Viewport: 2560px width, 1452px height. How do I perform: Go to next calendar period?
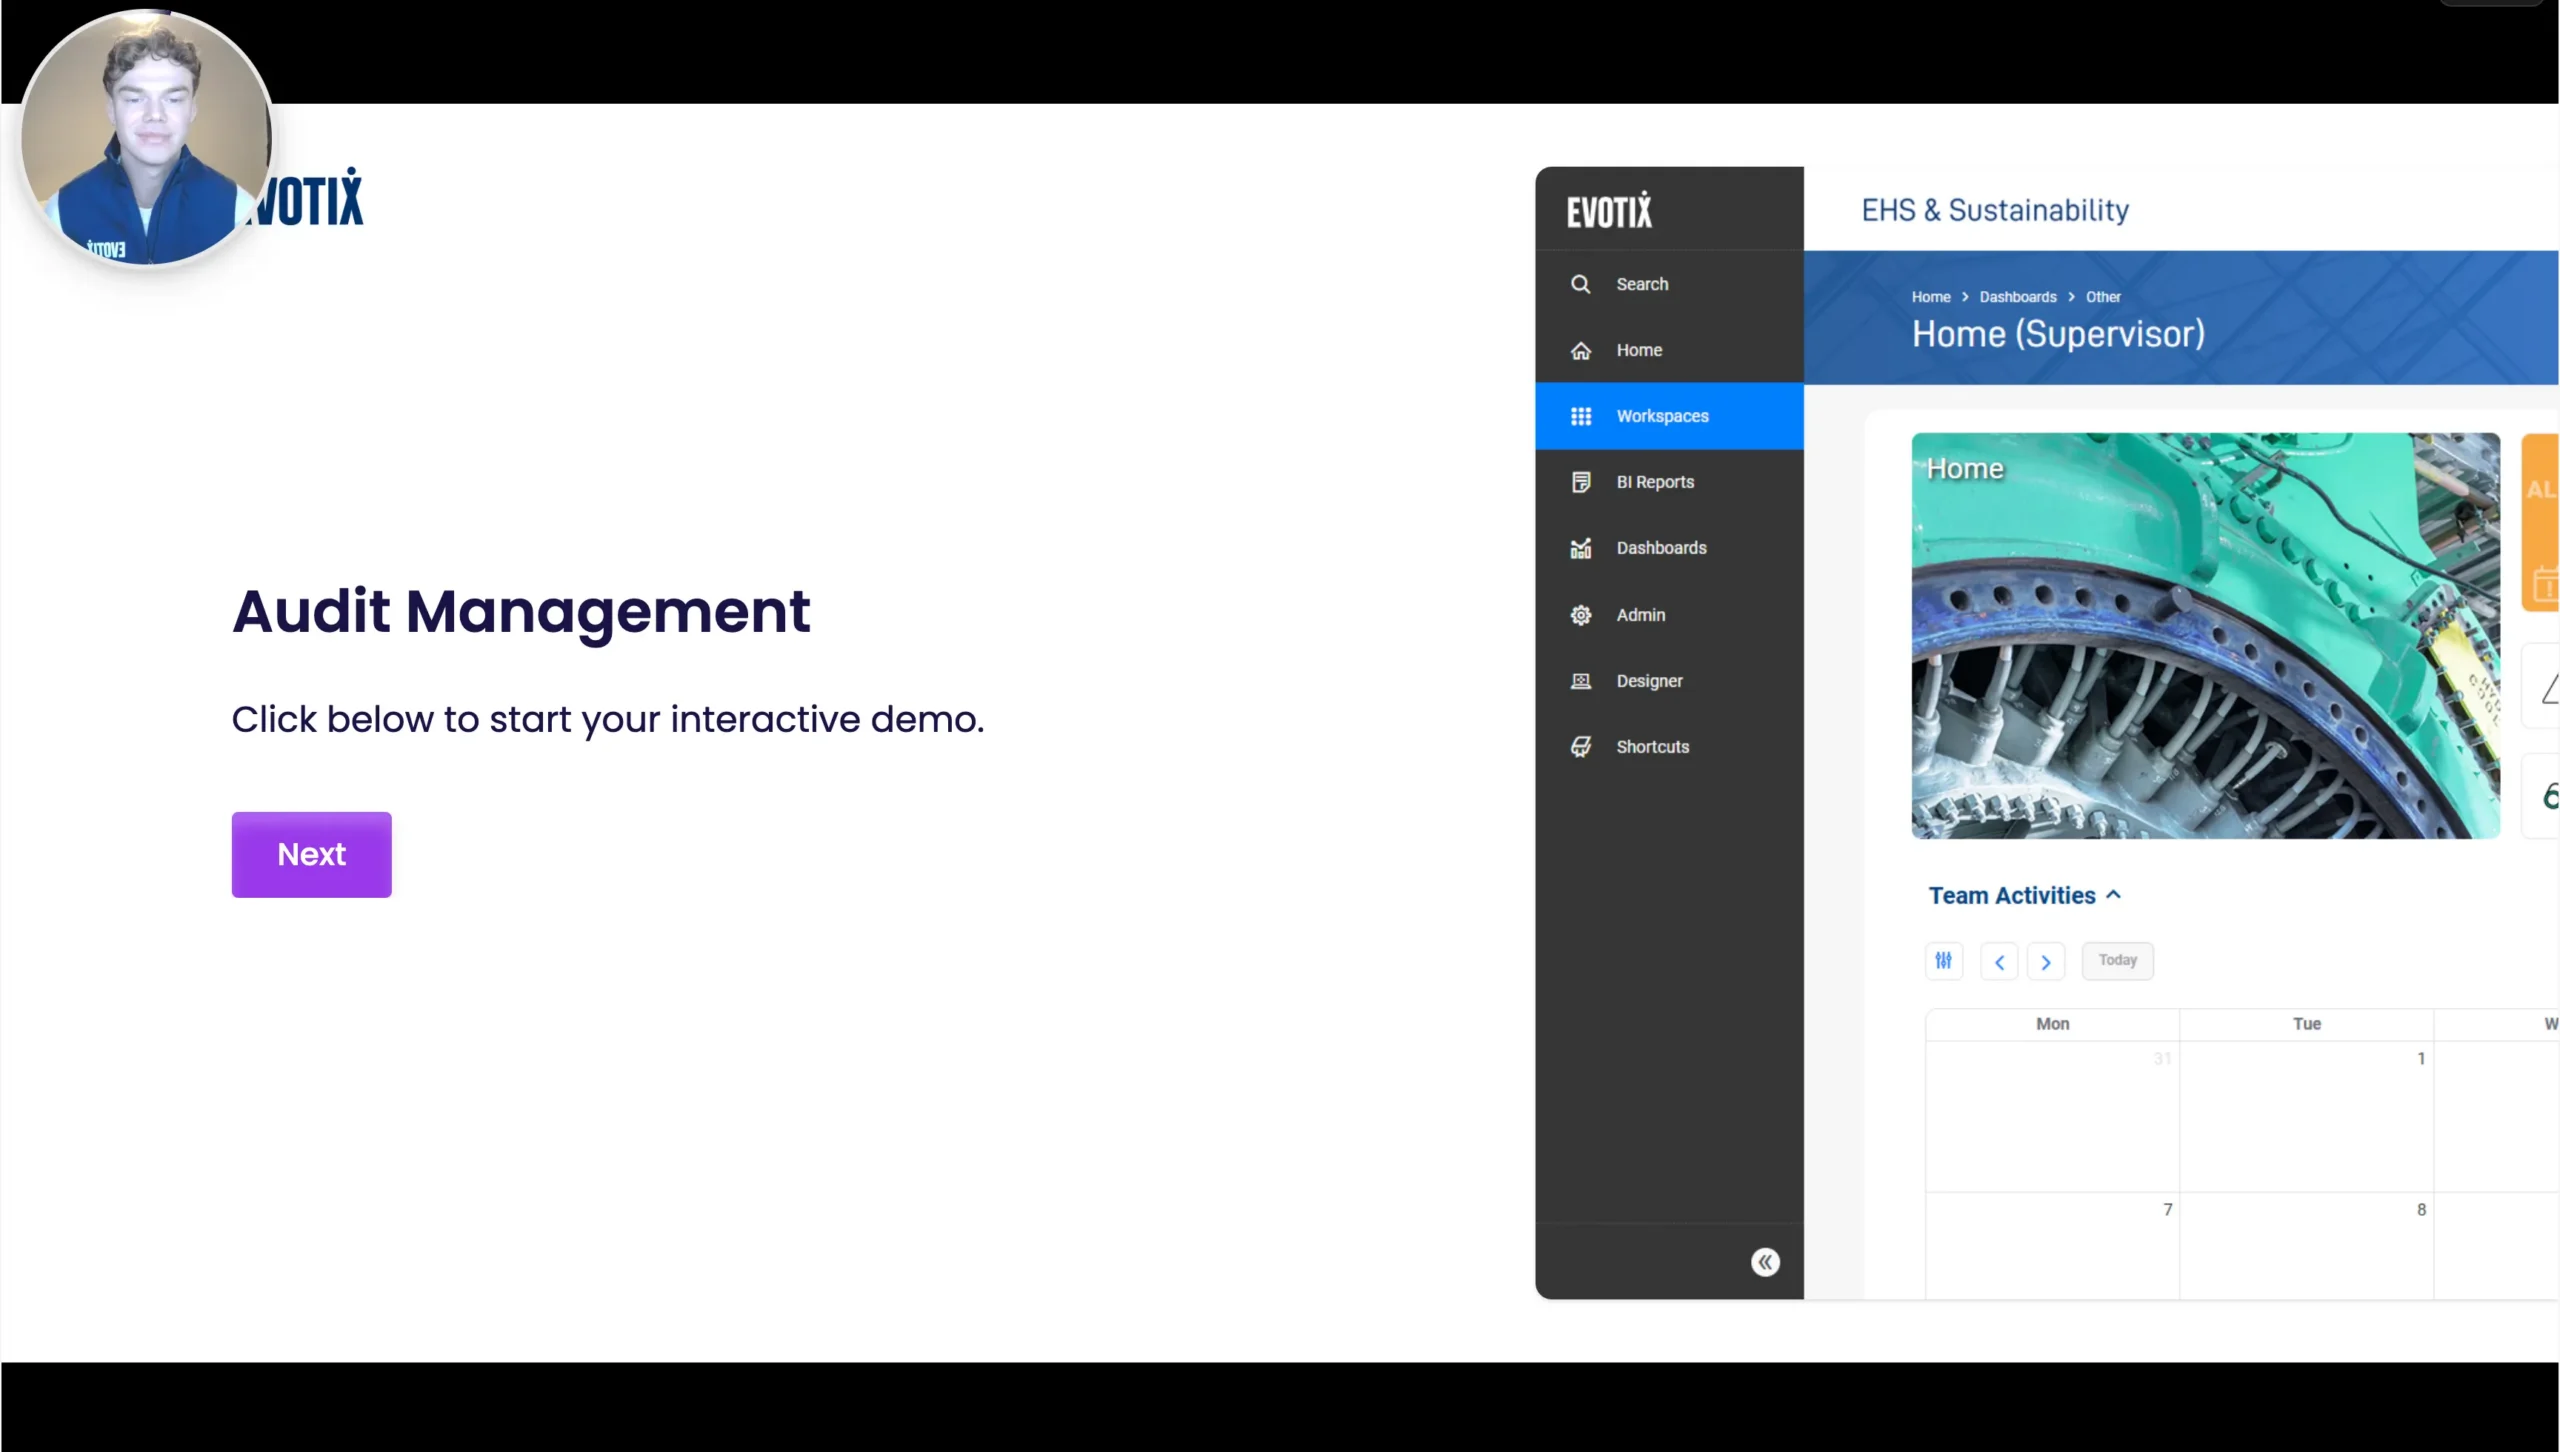point(2046,962)
